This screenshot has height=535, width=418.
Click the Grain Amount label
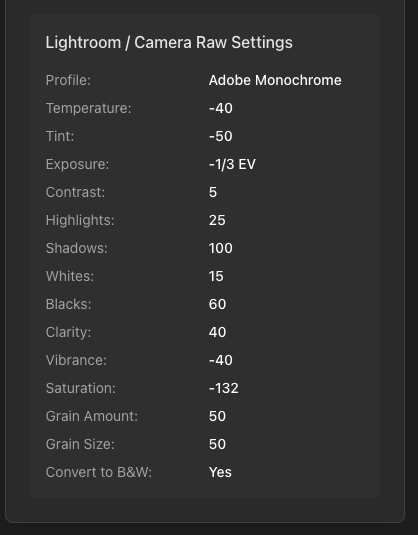click(92, 416)
